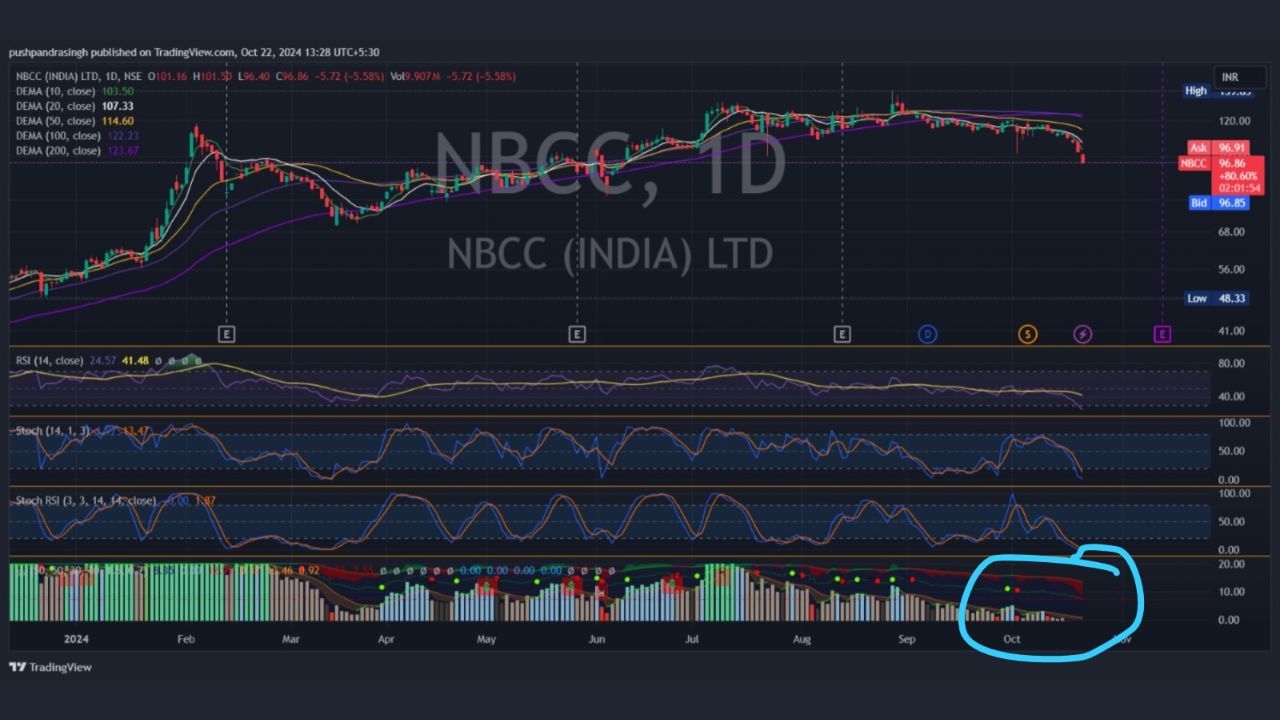Image resolution: width=1280 pixels, height=720 pixels.
Task: Click the TradingView logo at bottom left
Action: pos(50,667)
